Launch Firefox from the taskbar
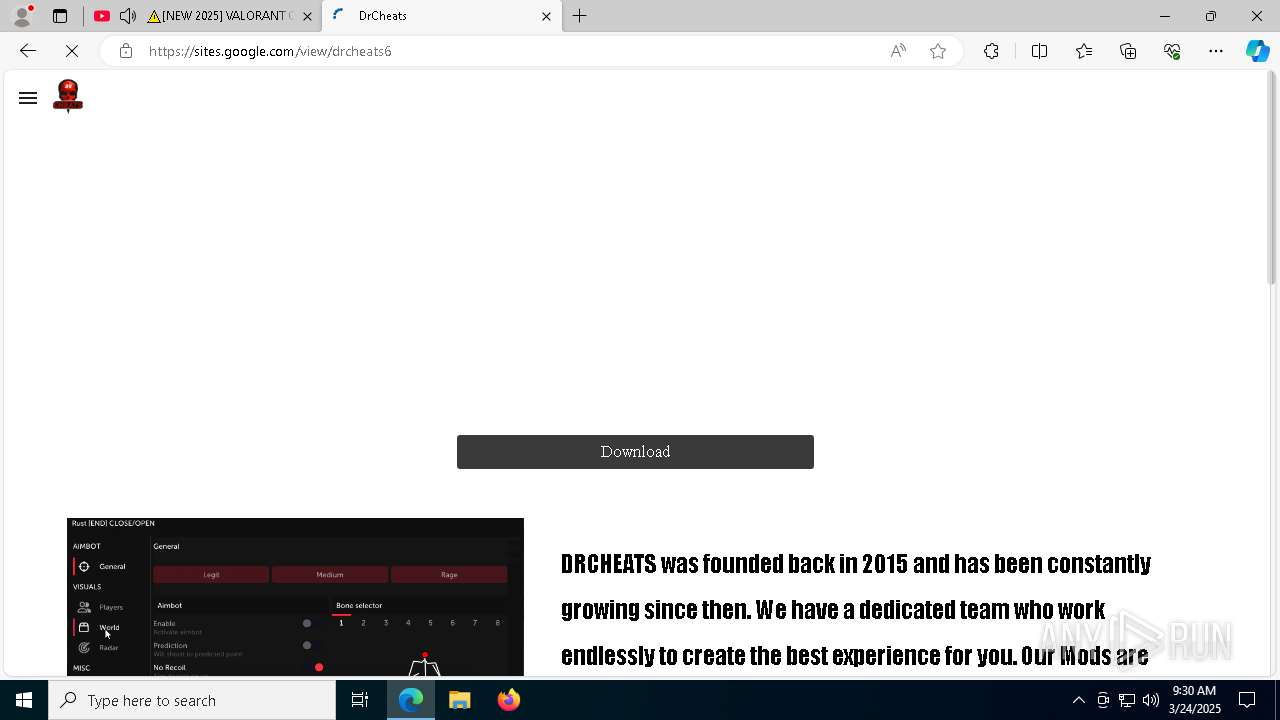 pos(509,700)
